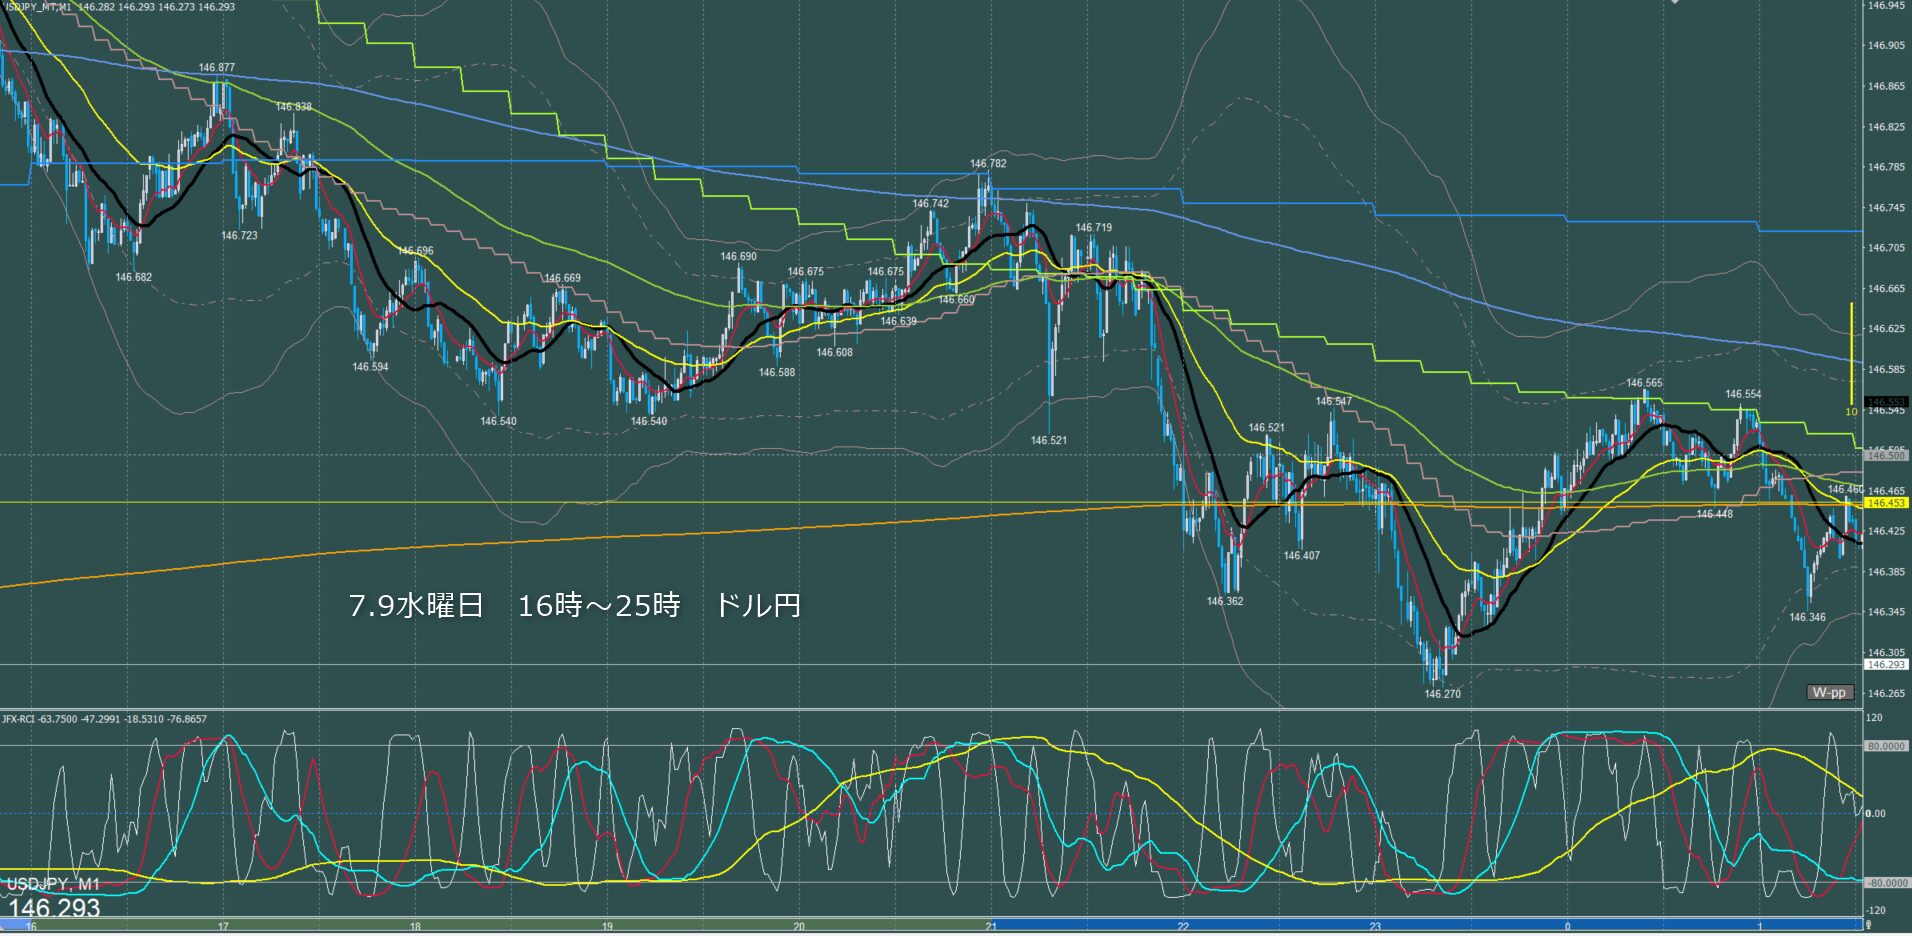Click the white 146.293 bid price tag
Image resolution: width=1912 pixels, height=936 pixels.
[1886, 664]
